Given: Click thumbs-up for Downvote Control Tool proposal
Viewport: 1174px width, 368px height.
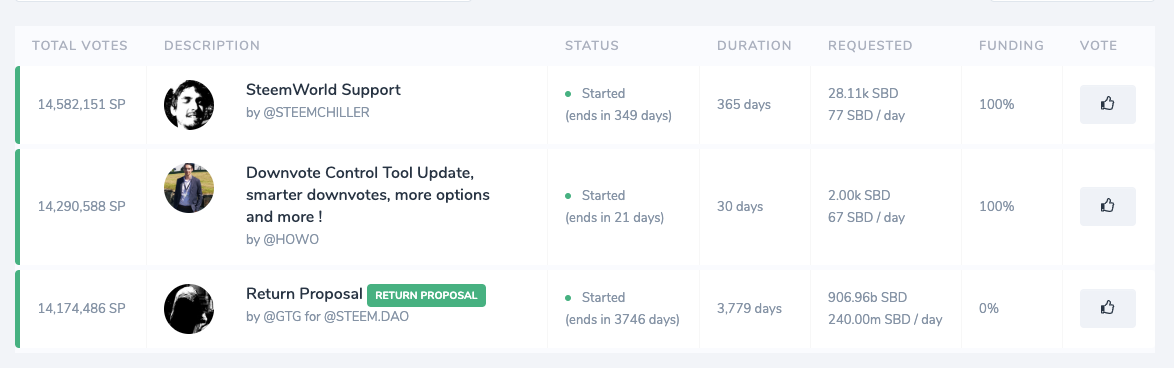Looking at the screenshot, I should coord(1107,206).
